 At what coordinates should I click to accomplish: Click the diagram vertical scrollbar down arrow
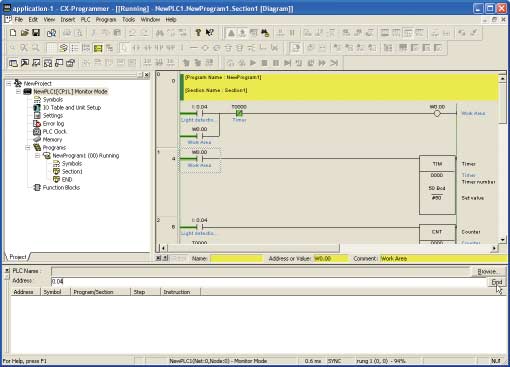tap(502, 240)
